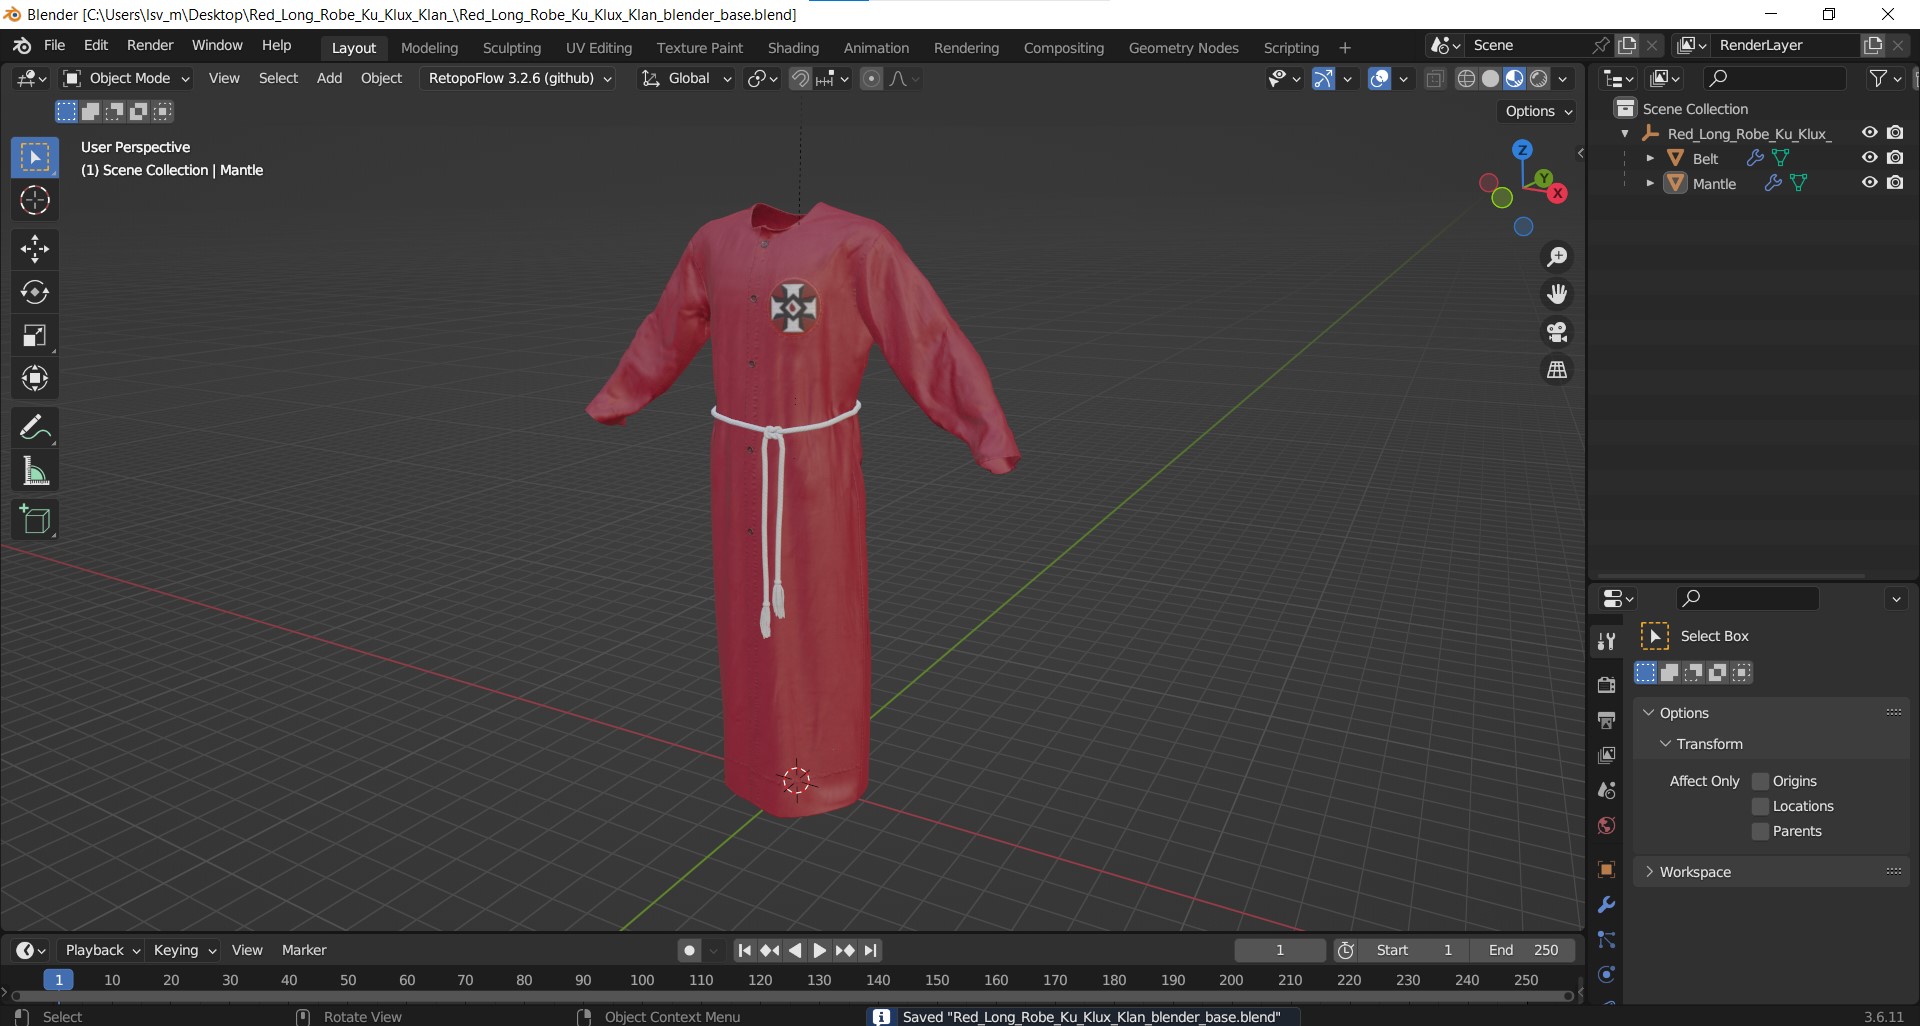Open the Object Mode dropdown
This screenshot has height=1026, width=1920.
point(125,79)
